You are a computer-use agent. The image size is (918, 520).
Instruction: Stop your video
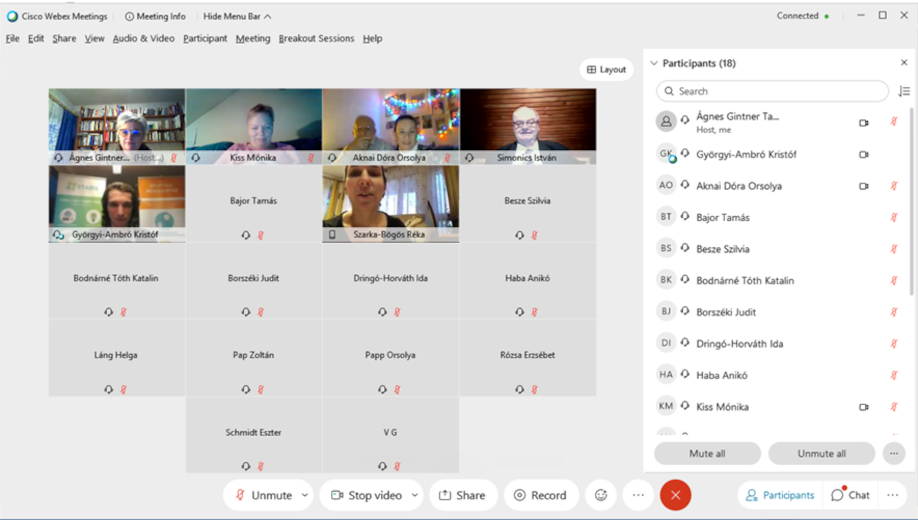pyautogui.click(x=366, y=495)
